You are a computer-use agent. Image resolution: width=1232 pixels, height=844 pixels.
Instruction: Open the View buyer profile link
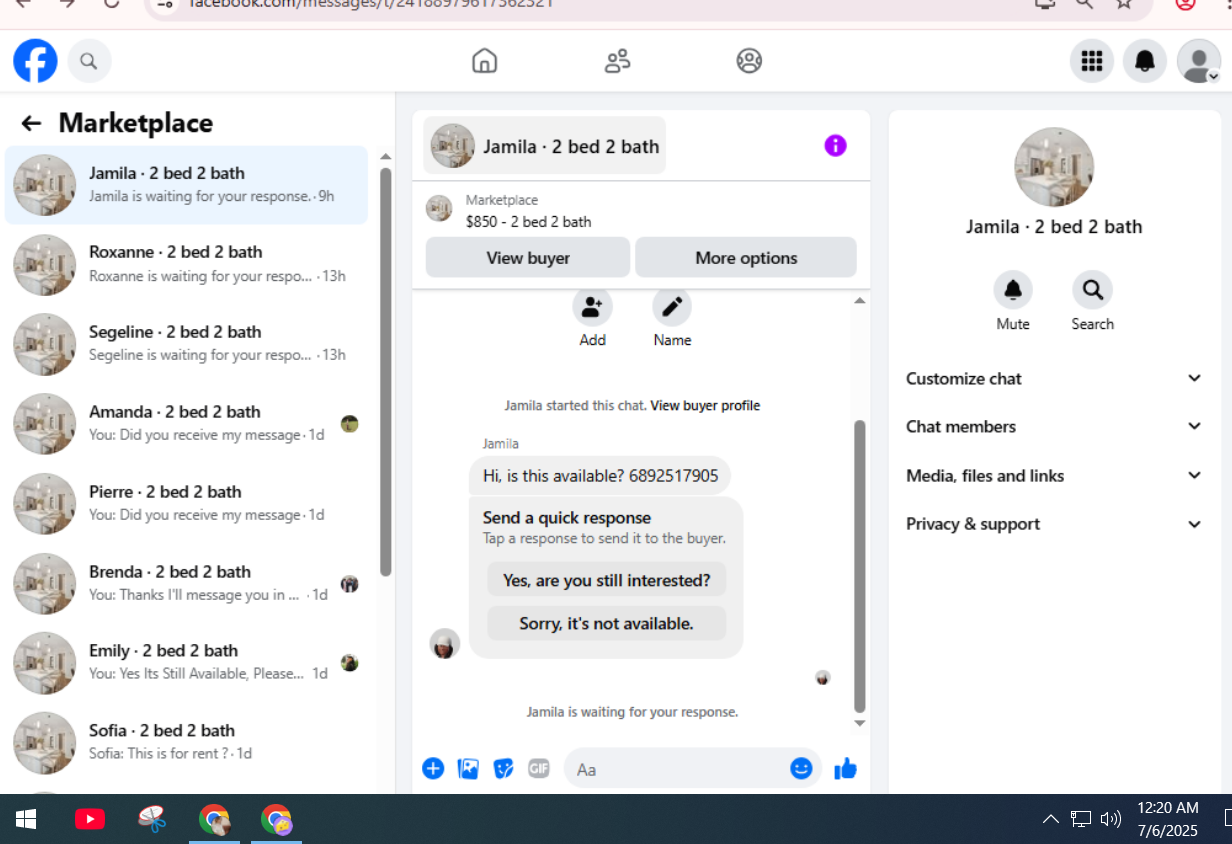pyautogui.click(x=705, y=406)
